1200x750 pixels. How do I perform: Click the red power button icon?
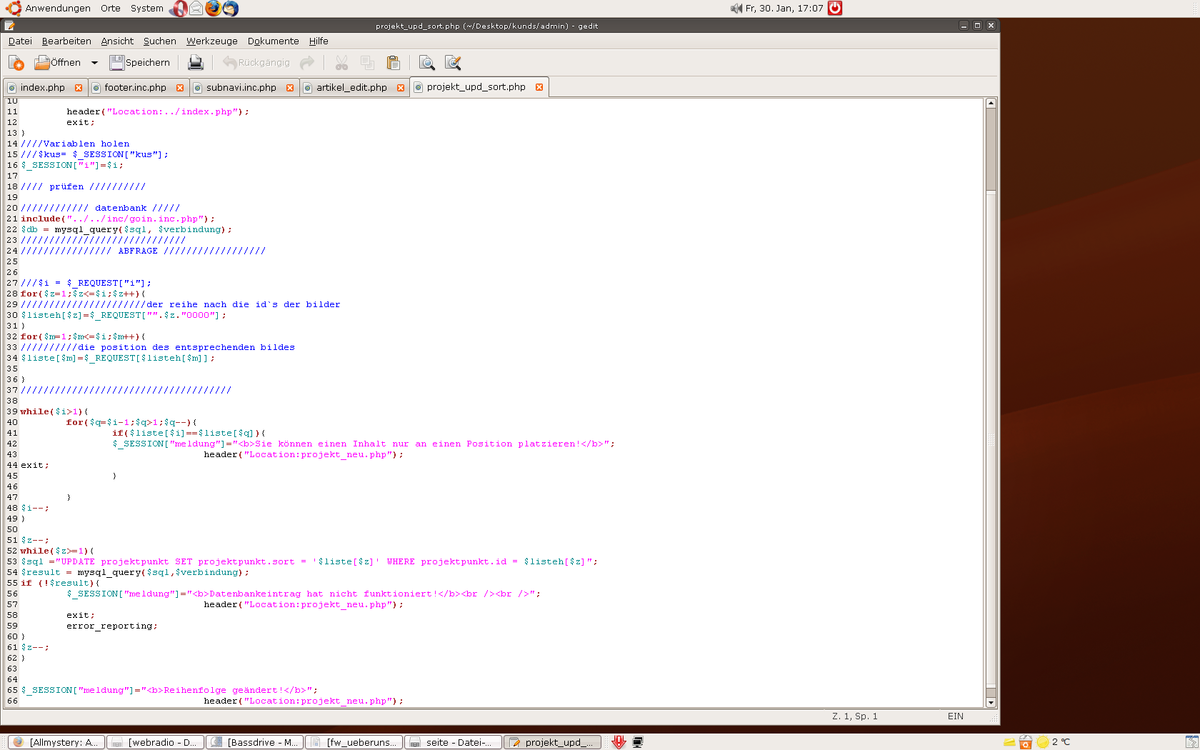[x=835, y=8]
